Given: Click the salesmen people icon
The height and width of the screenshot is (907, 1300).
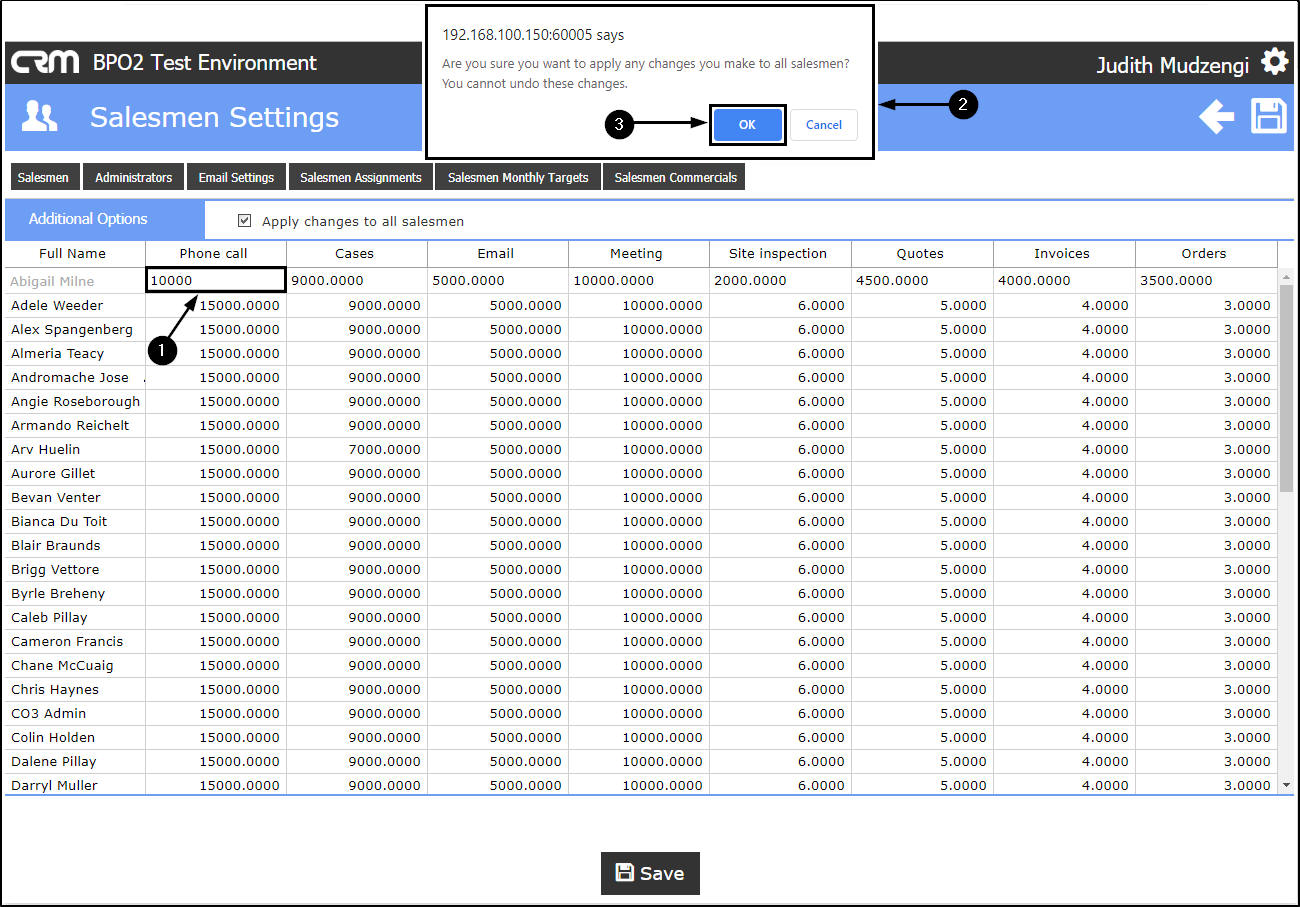Looking at the screenshot, I should pos(39,117).
